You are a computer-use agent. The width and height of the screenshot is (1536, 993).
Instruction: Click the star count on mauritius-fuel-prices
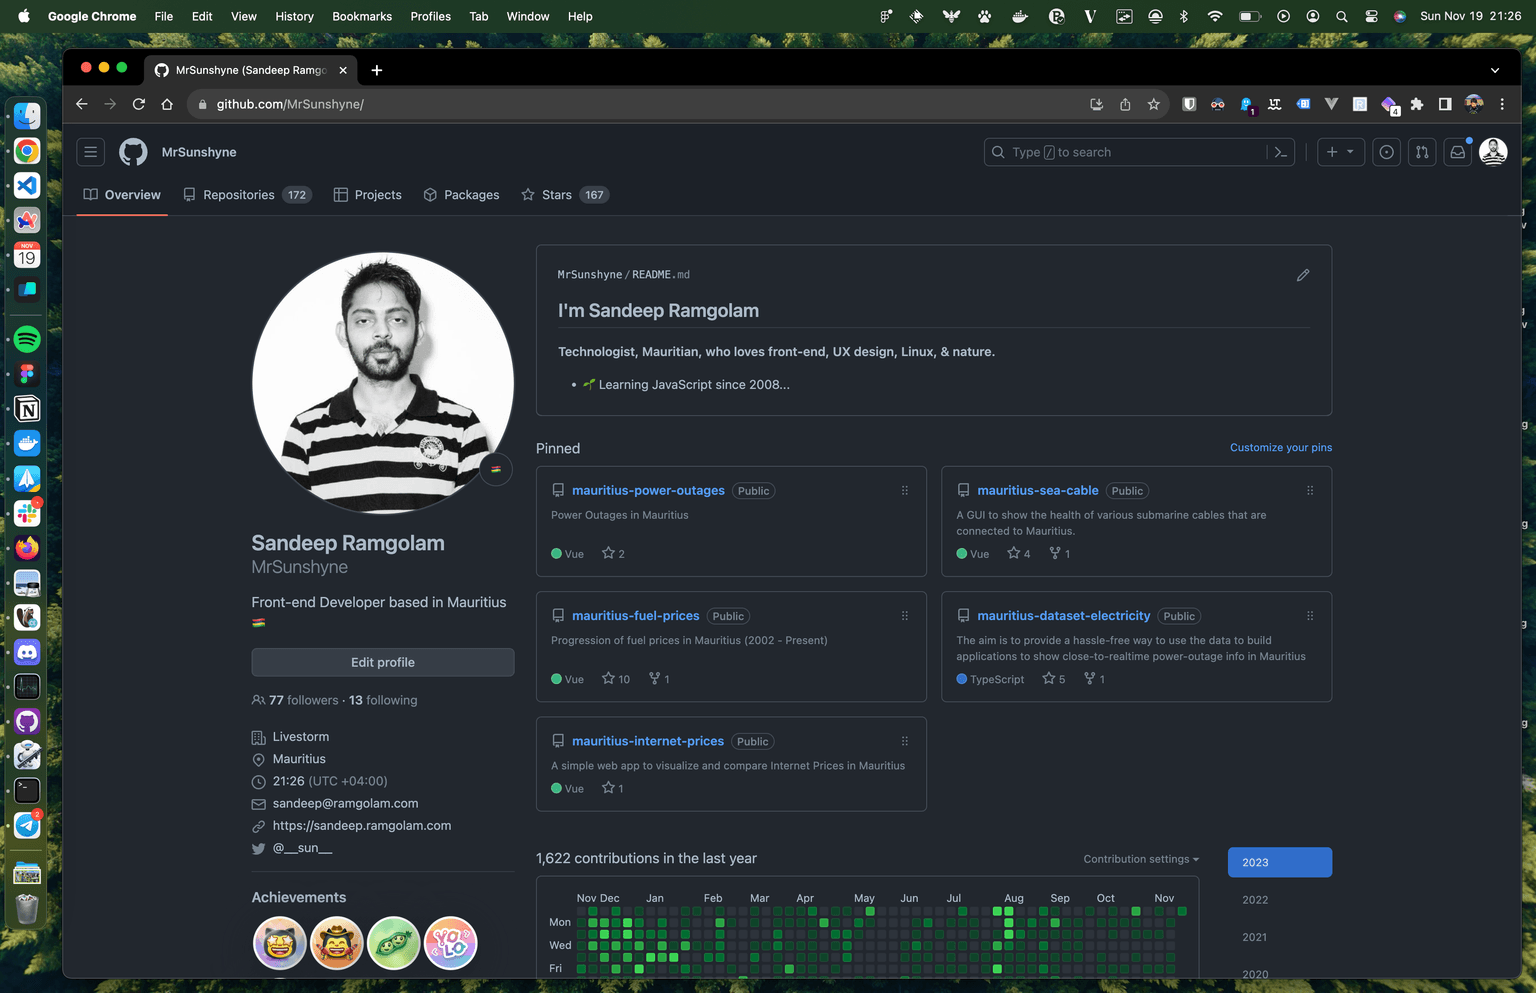click(616, 679)
